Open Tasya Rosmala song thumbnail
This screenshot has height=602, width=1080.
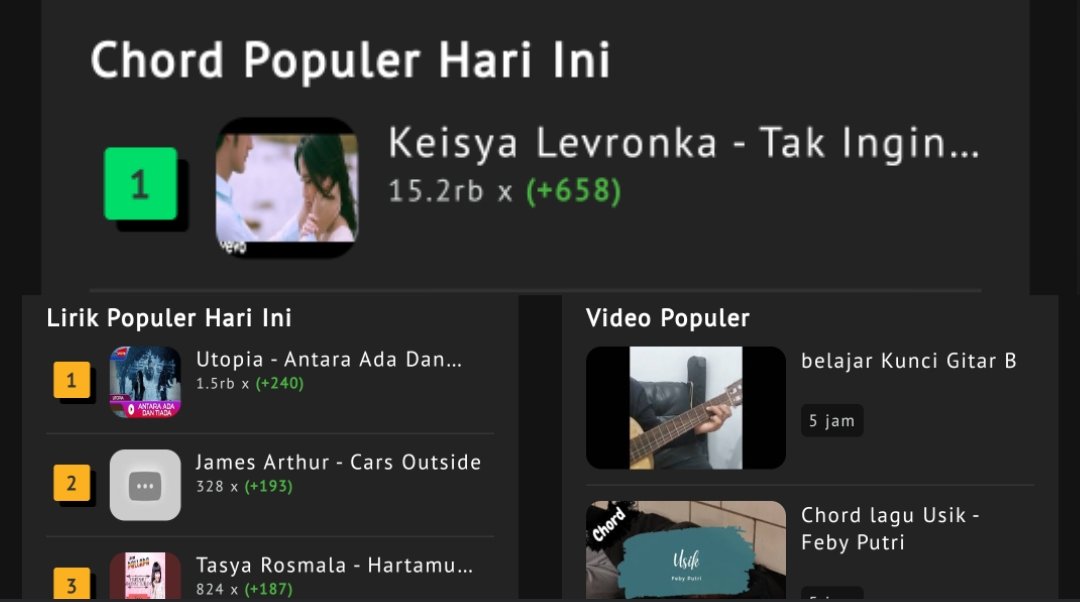(x=145, y=577)
